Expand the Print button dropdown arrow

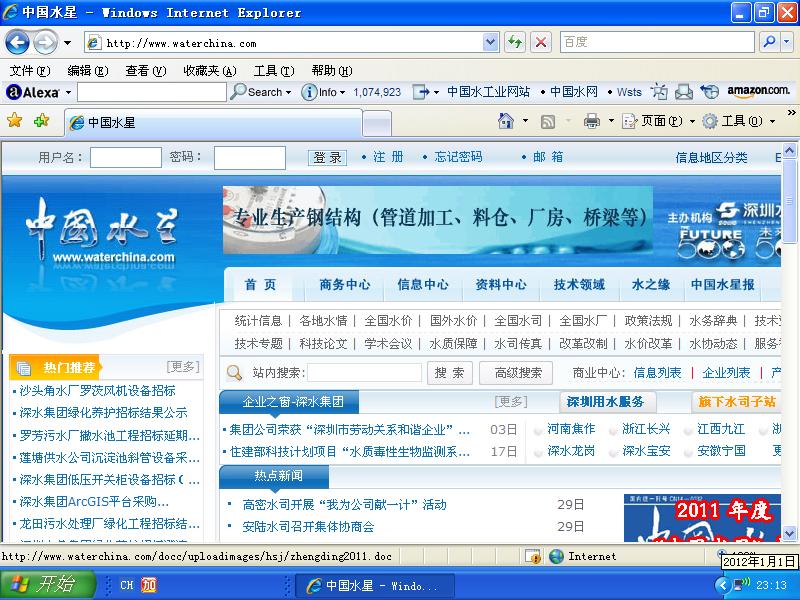pyautogui.click(x=611, y=121)
